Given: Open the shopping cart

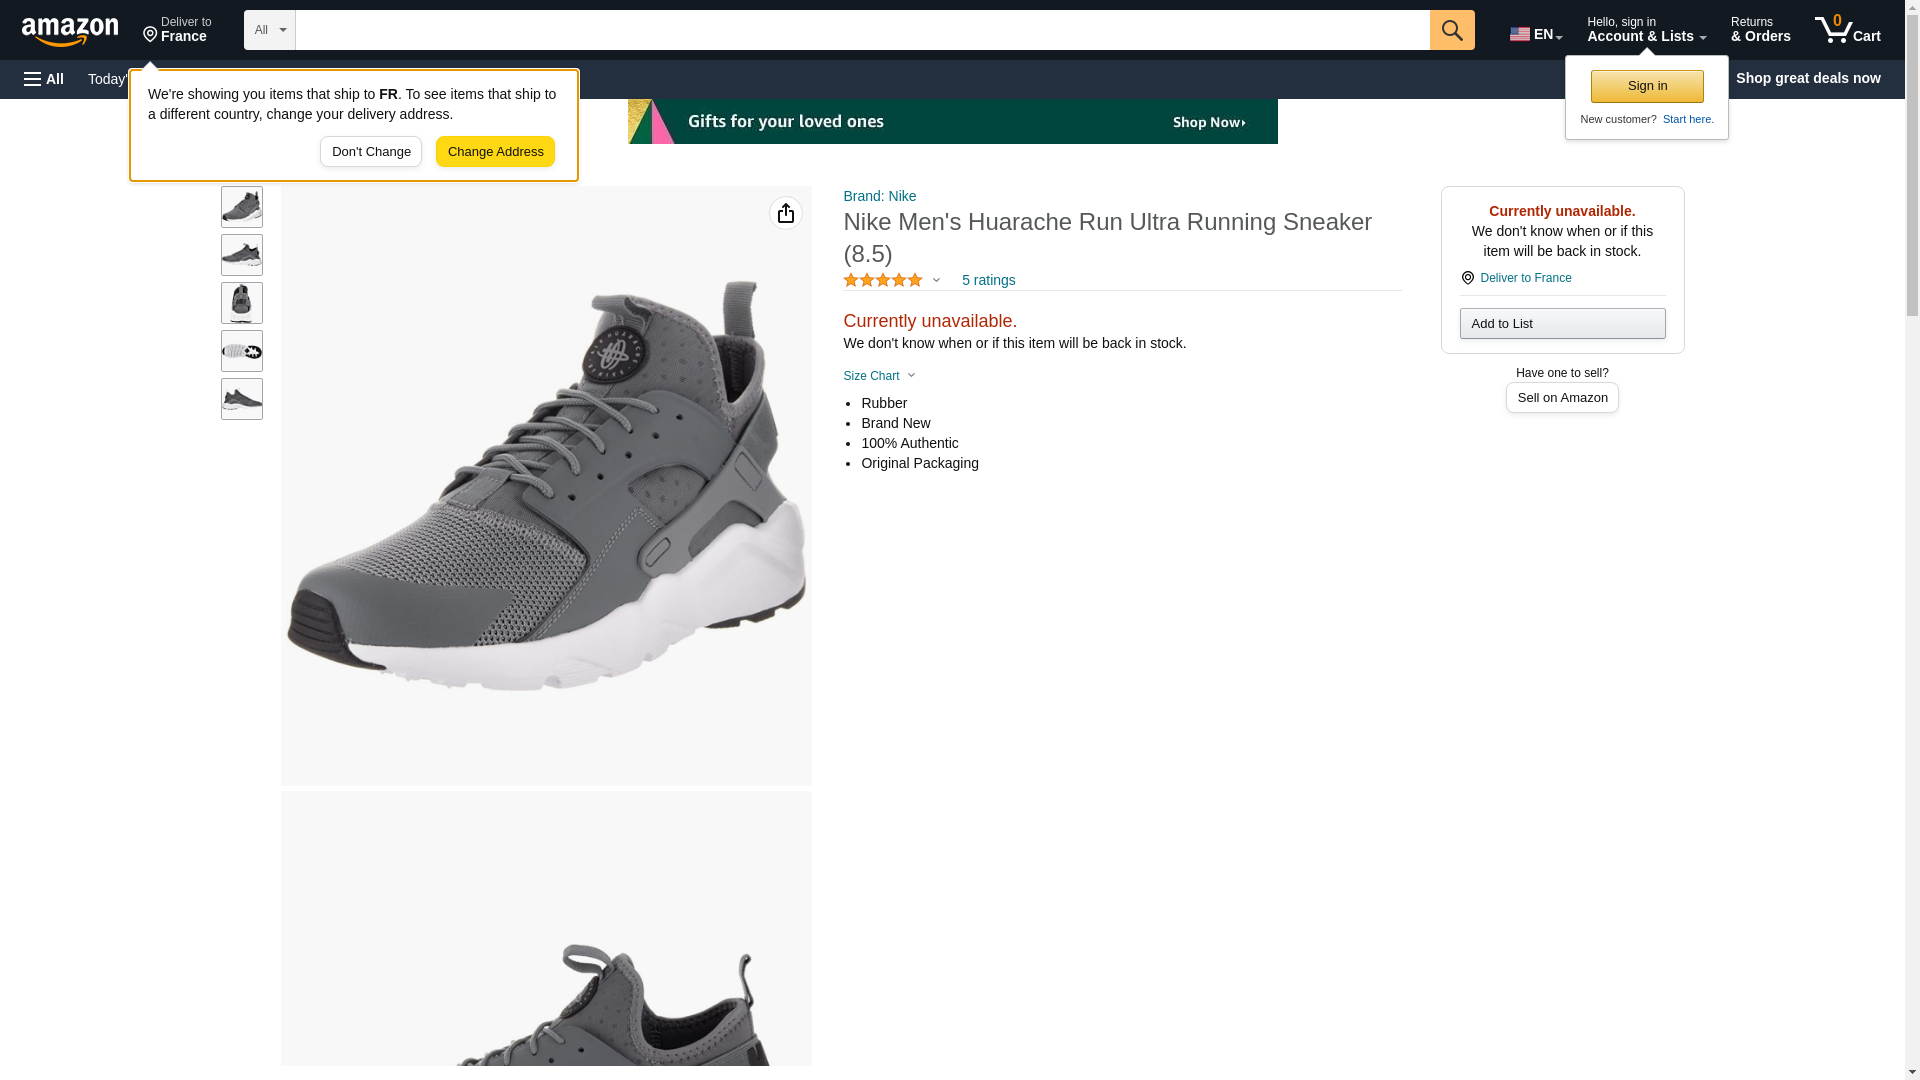Looking at the screenshot, I should coord(1847,30).
